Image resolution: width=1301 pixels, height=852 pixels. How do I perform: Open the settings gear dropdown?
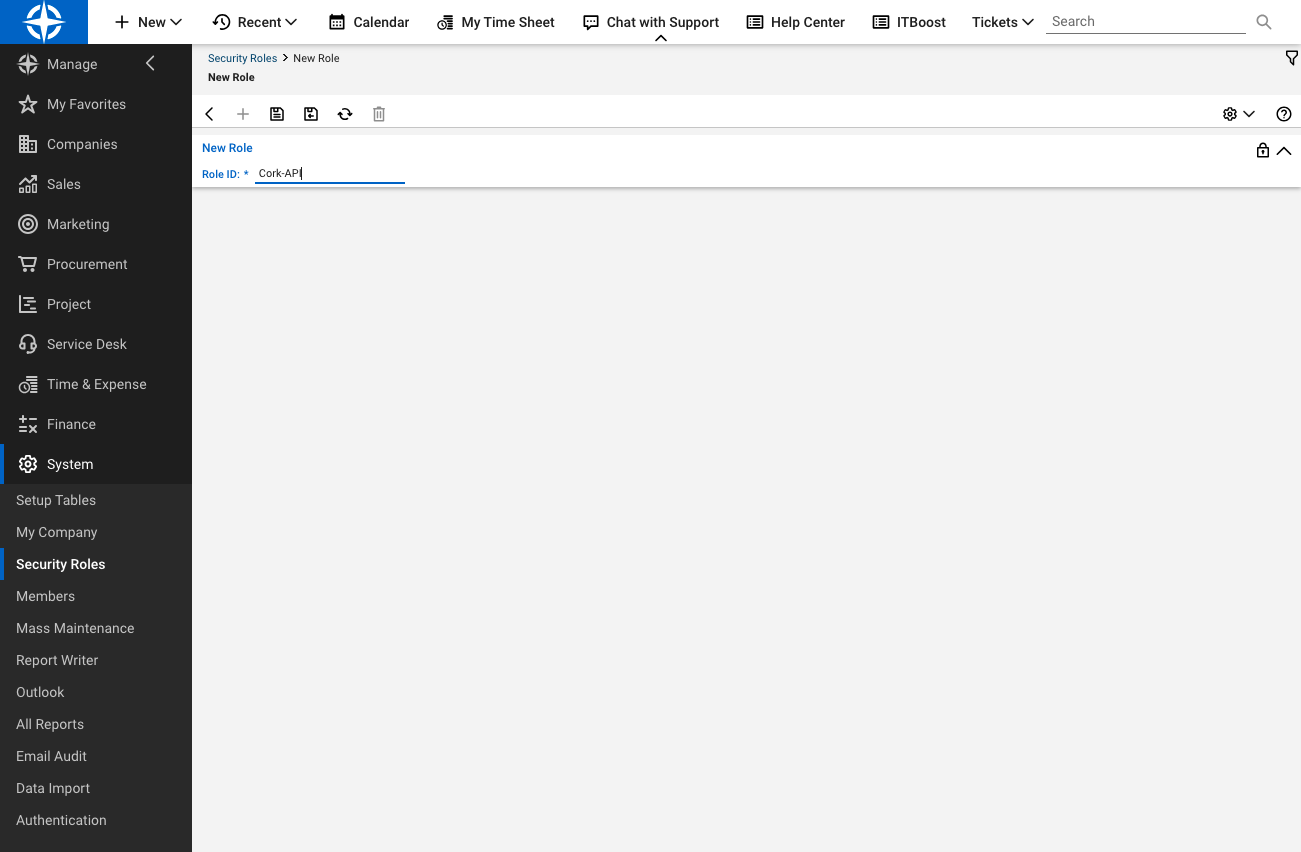pos(1239,114)
